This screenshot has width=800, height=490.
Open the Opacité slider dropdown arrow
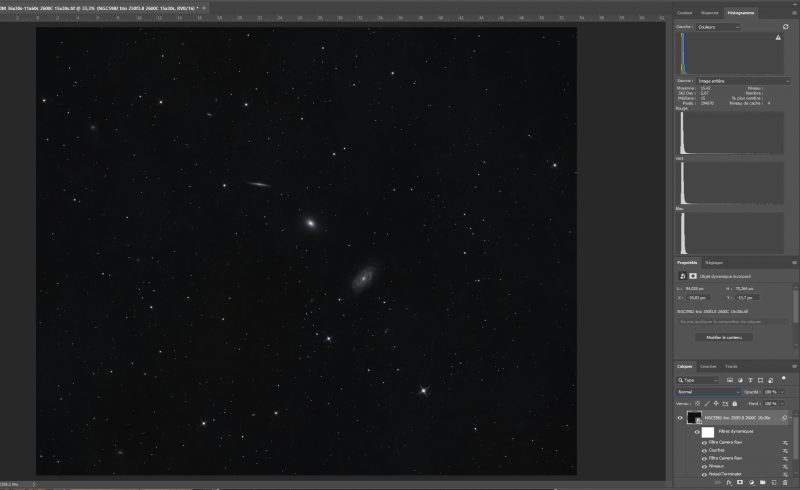(x=783, y=391)
